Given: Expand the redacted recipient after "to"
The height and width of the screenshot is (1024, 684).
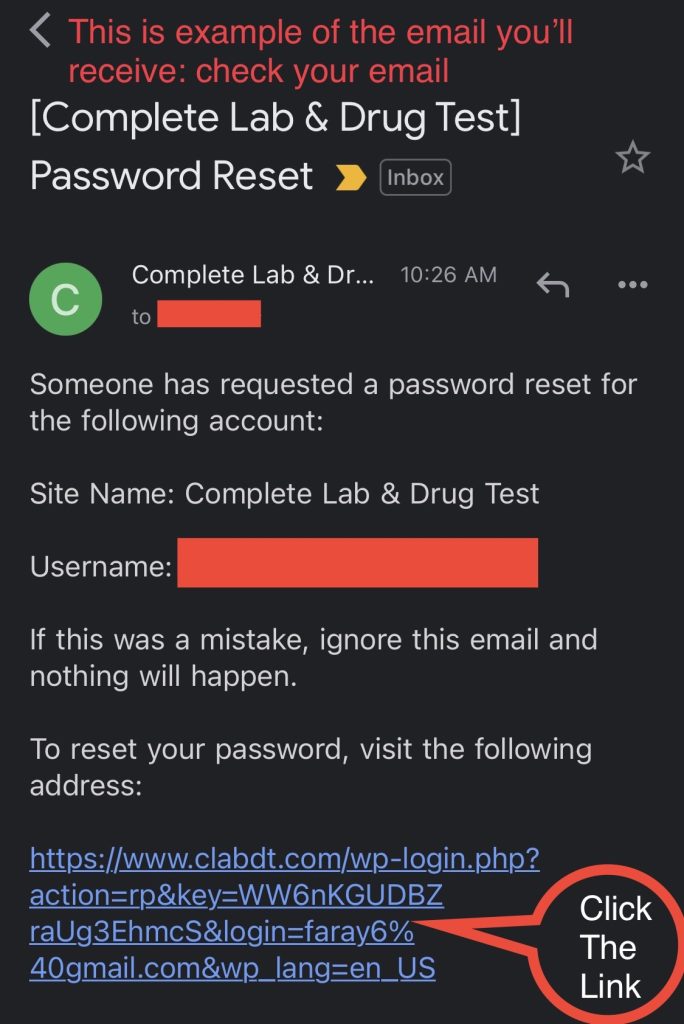Looking at the screenshot, I should tap(209, 316).
